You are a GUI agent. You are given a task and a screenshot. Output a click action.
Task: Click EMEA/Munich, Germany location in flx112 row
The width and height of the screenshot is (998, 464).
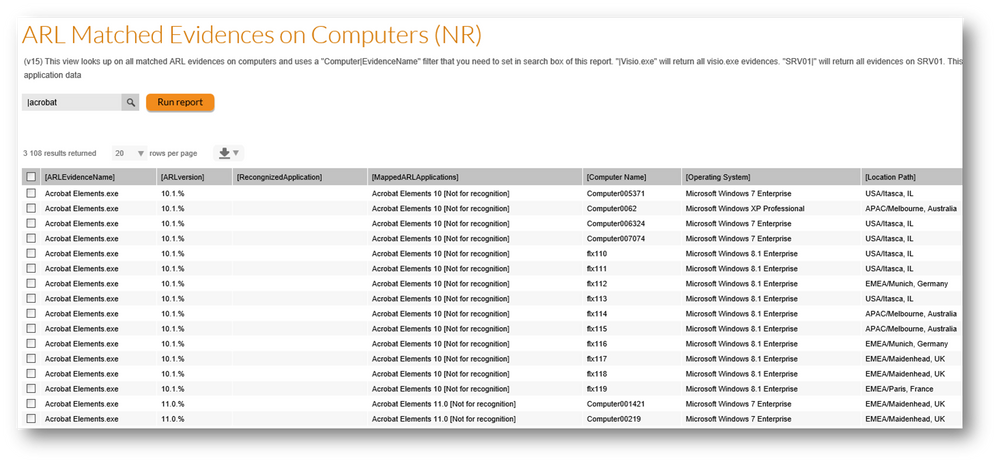tap(906, 283)
